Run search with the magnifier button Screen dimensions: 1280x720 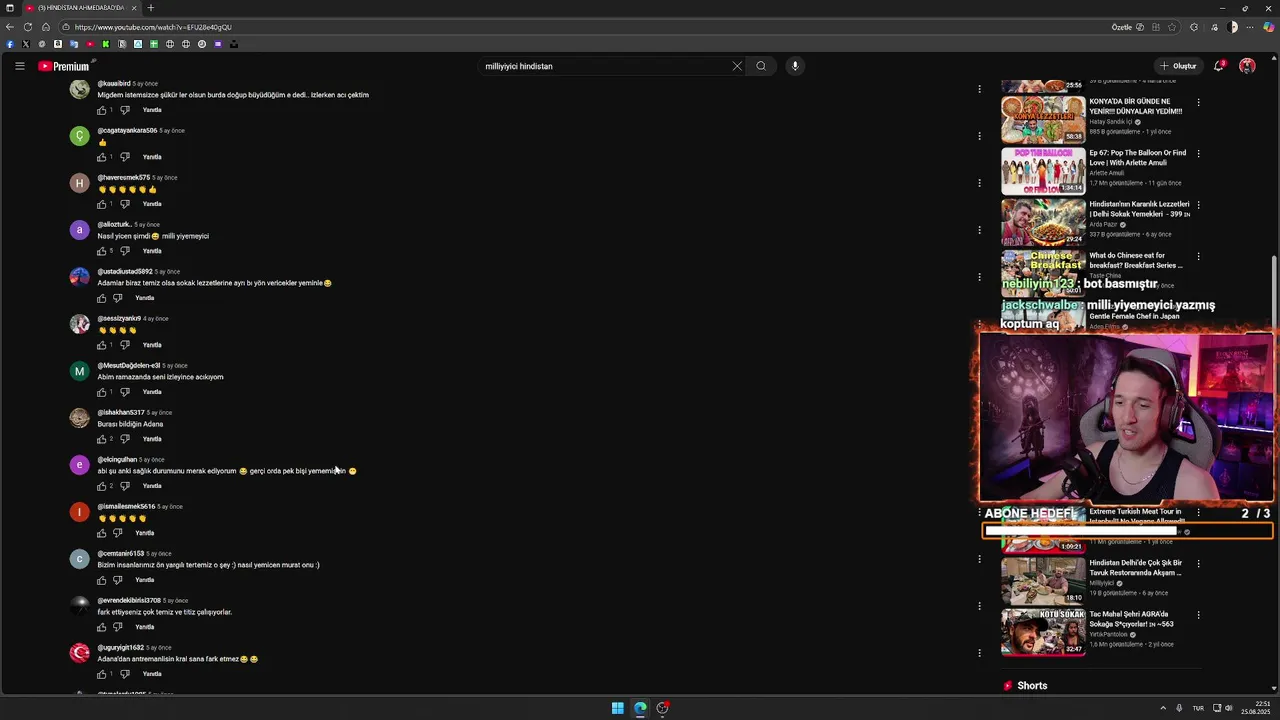[761, 66]
